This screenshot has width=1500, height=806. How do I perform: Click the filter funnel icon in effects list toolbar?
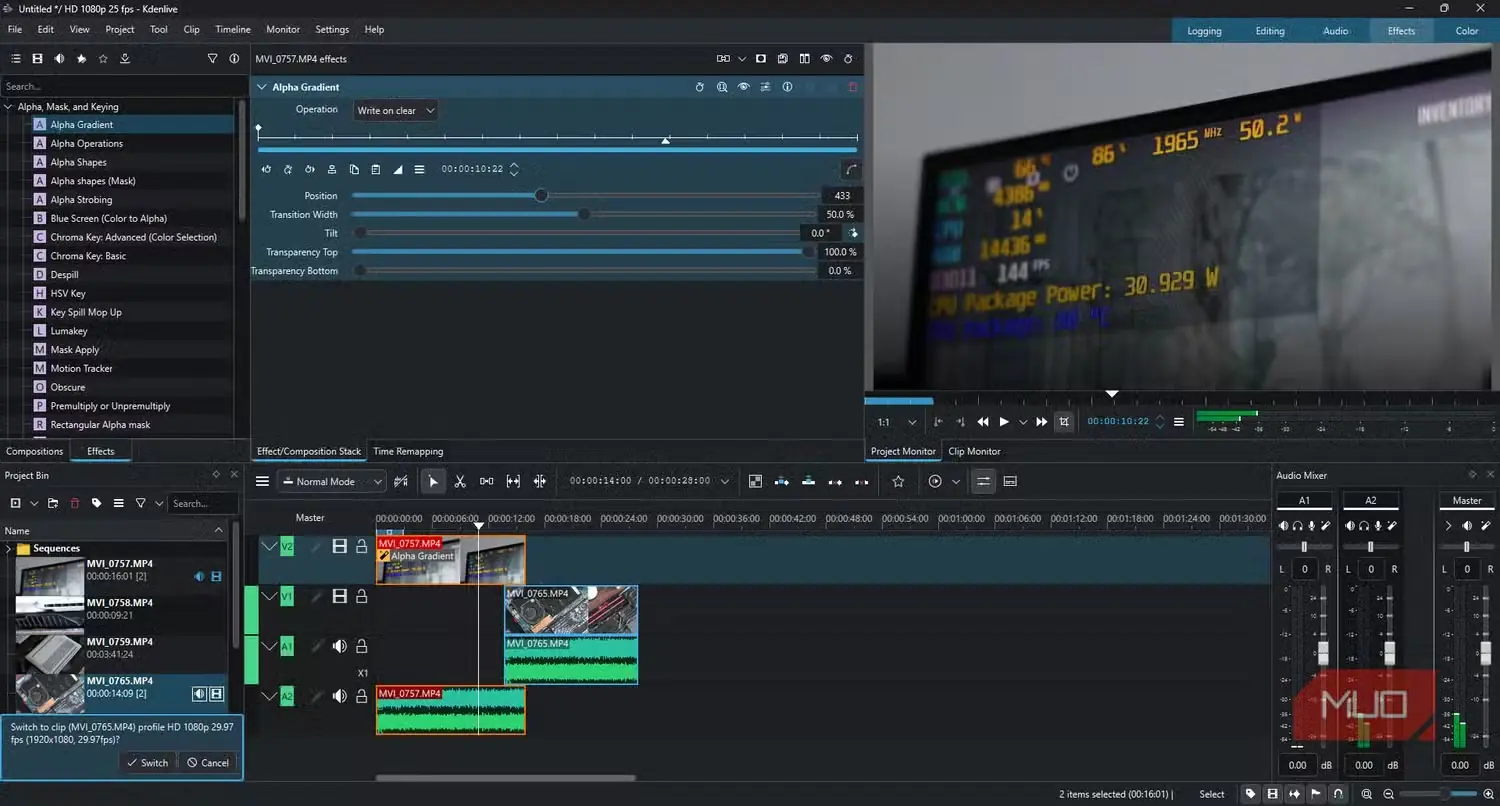(212, 59)
